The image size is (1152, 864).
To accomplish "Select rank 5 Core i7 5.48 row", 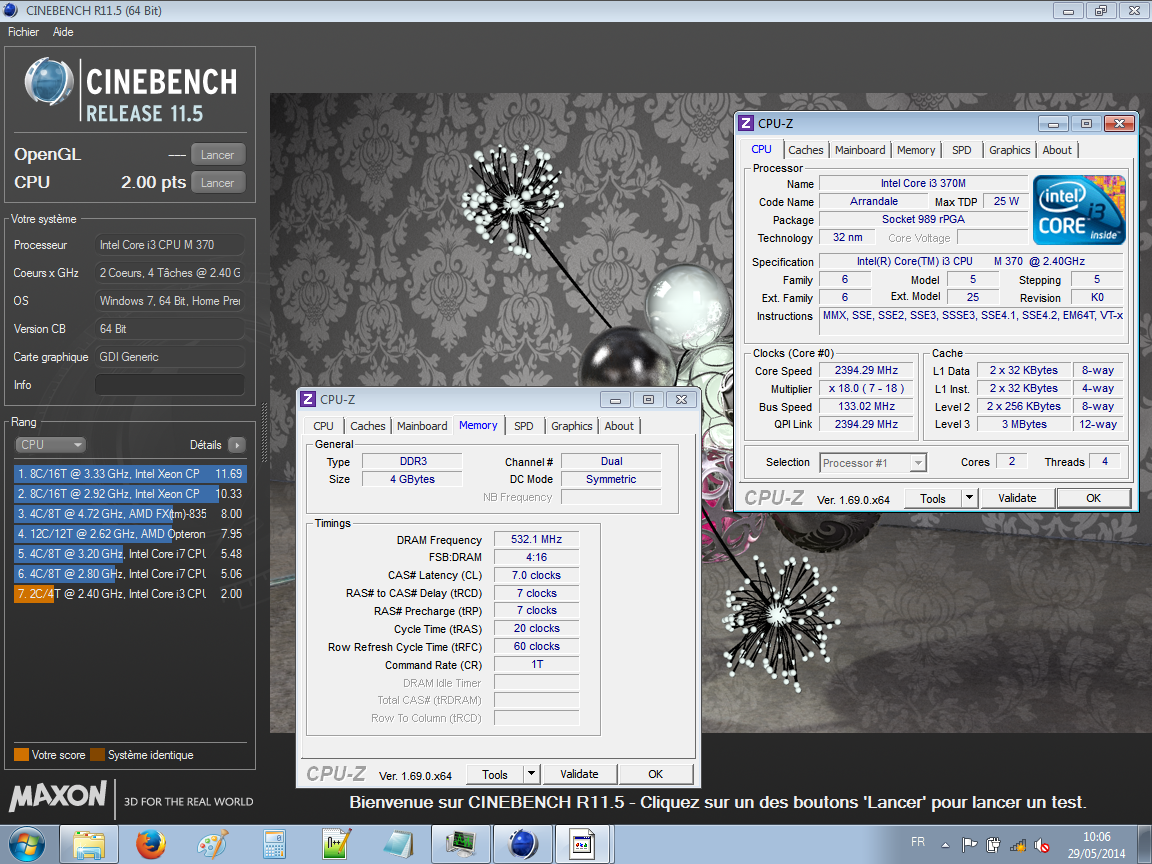I will 130,554.
